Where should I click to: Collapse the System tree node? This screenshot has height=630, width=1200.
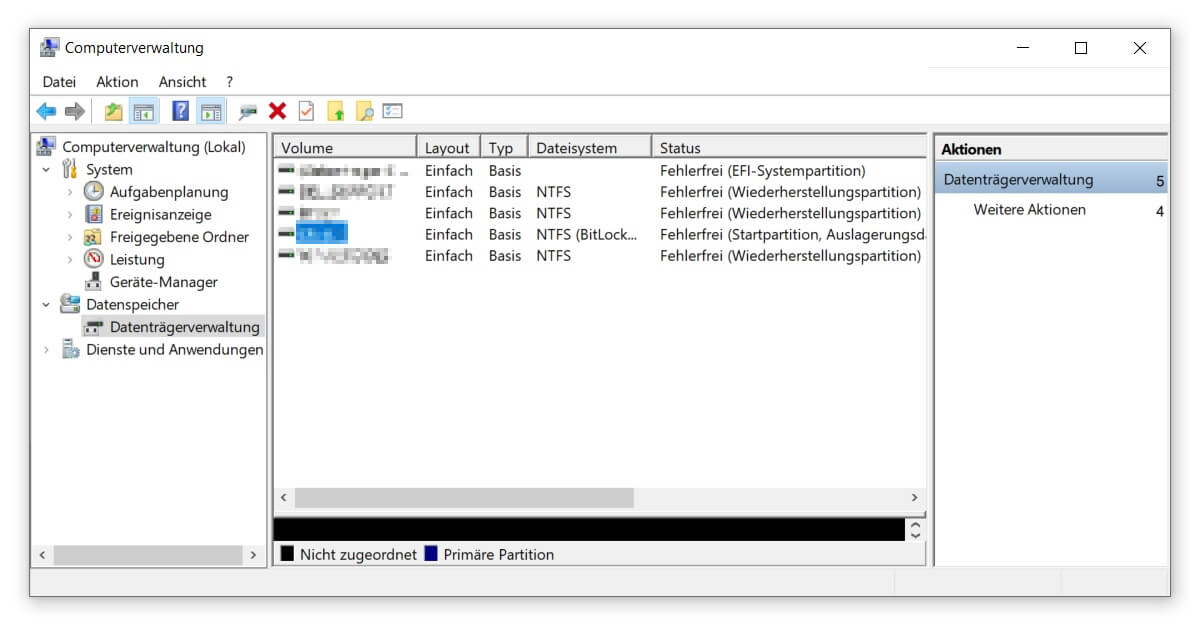click(46, 170)
